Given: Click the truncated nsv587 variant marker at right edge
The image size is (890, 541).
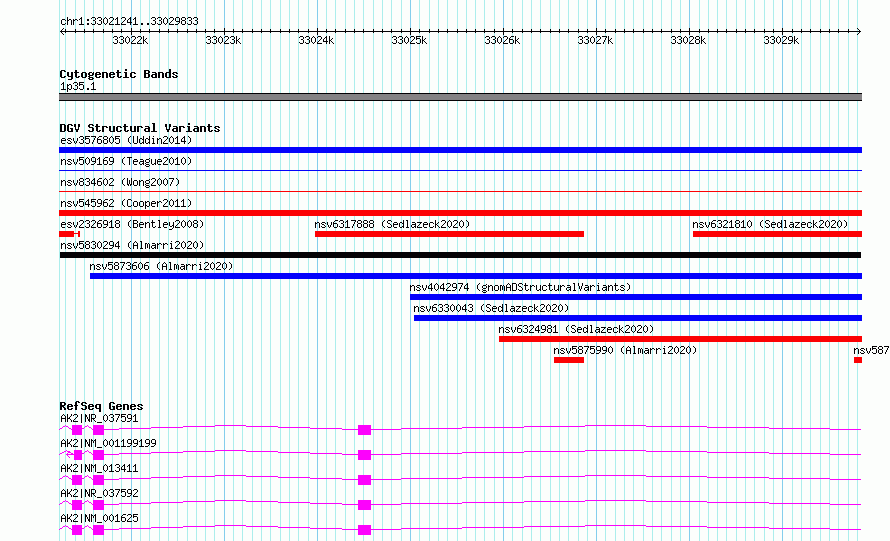Looking at the screenshot, I should point(858,360).
